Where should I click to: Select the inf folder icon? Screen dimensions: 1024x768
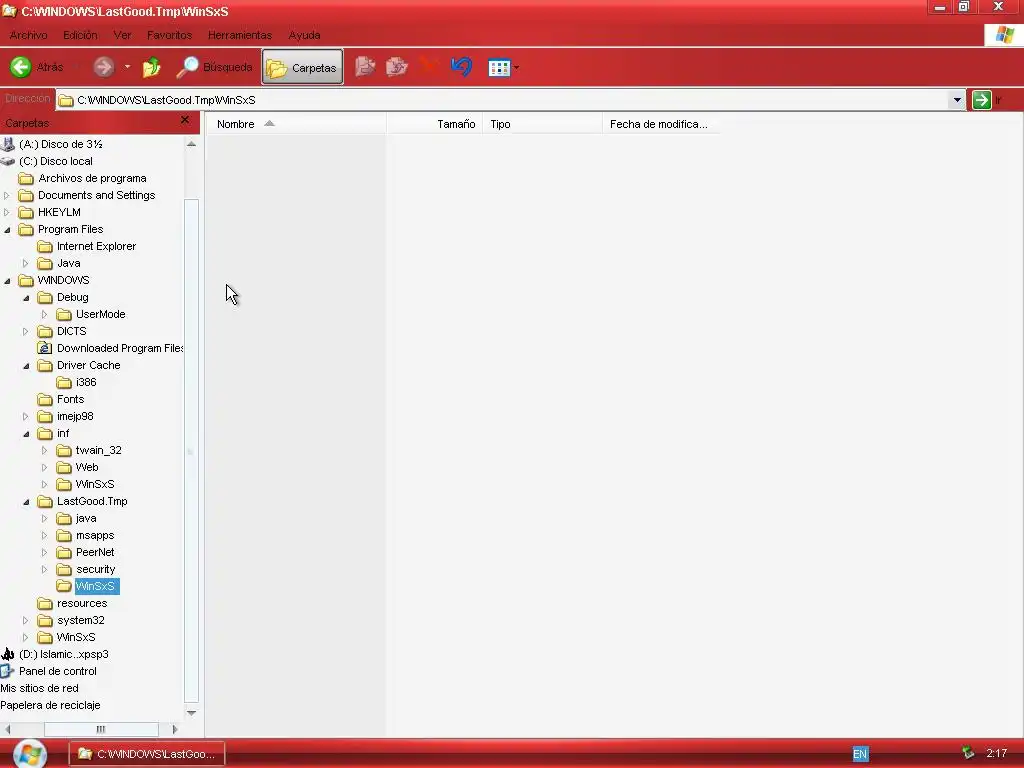click(44, 433)
